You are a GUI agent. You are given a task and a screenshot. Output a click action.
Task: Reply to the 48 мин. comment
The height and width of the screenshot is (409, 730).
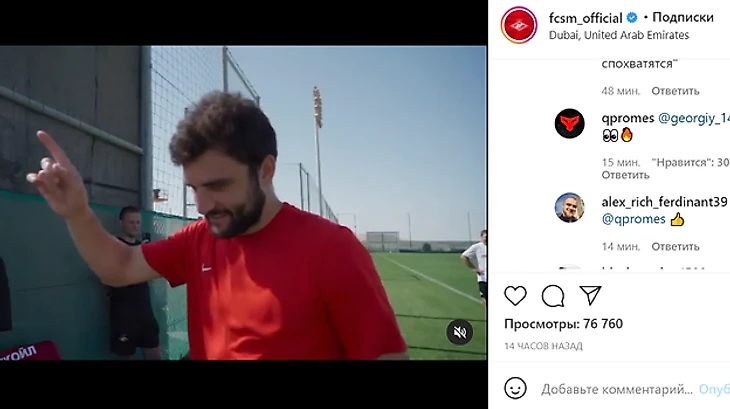[x=675, y=91]
